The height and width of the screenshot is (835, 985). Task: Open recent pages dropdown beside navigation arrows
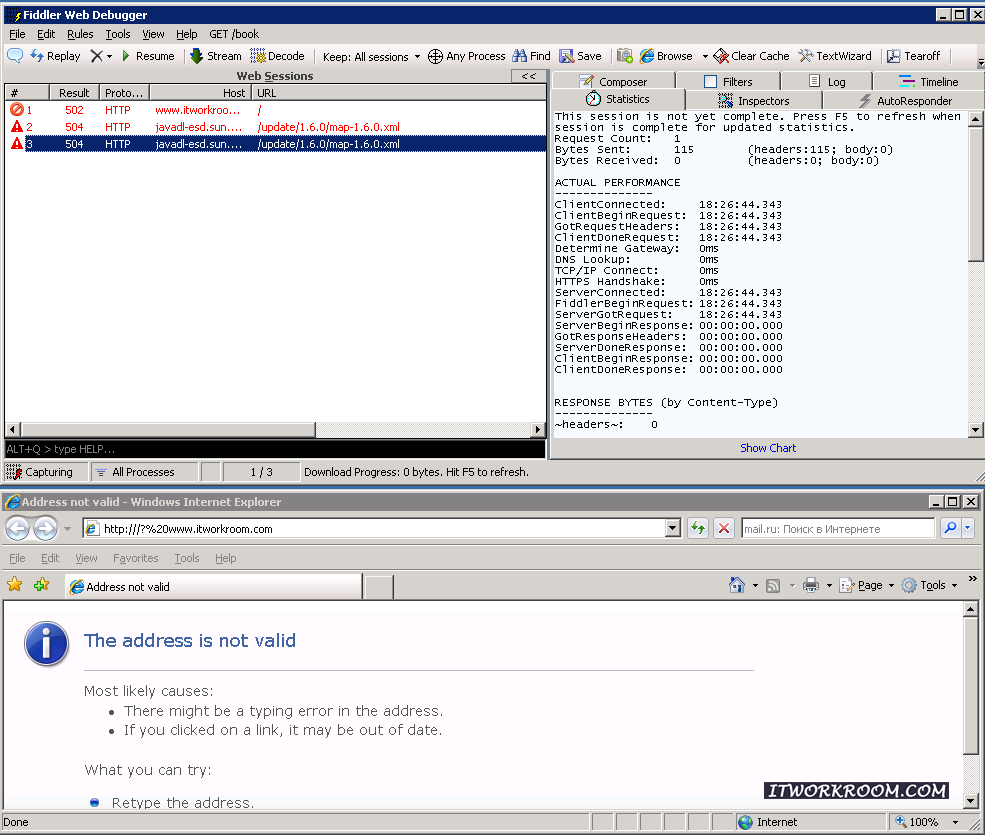[x=67, y=529]
